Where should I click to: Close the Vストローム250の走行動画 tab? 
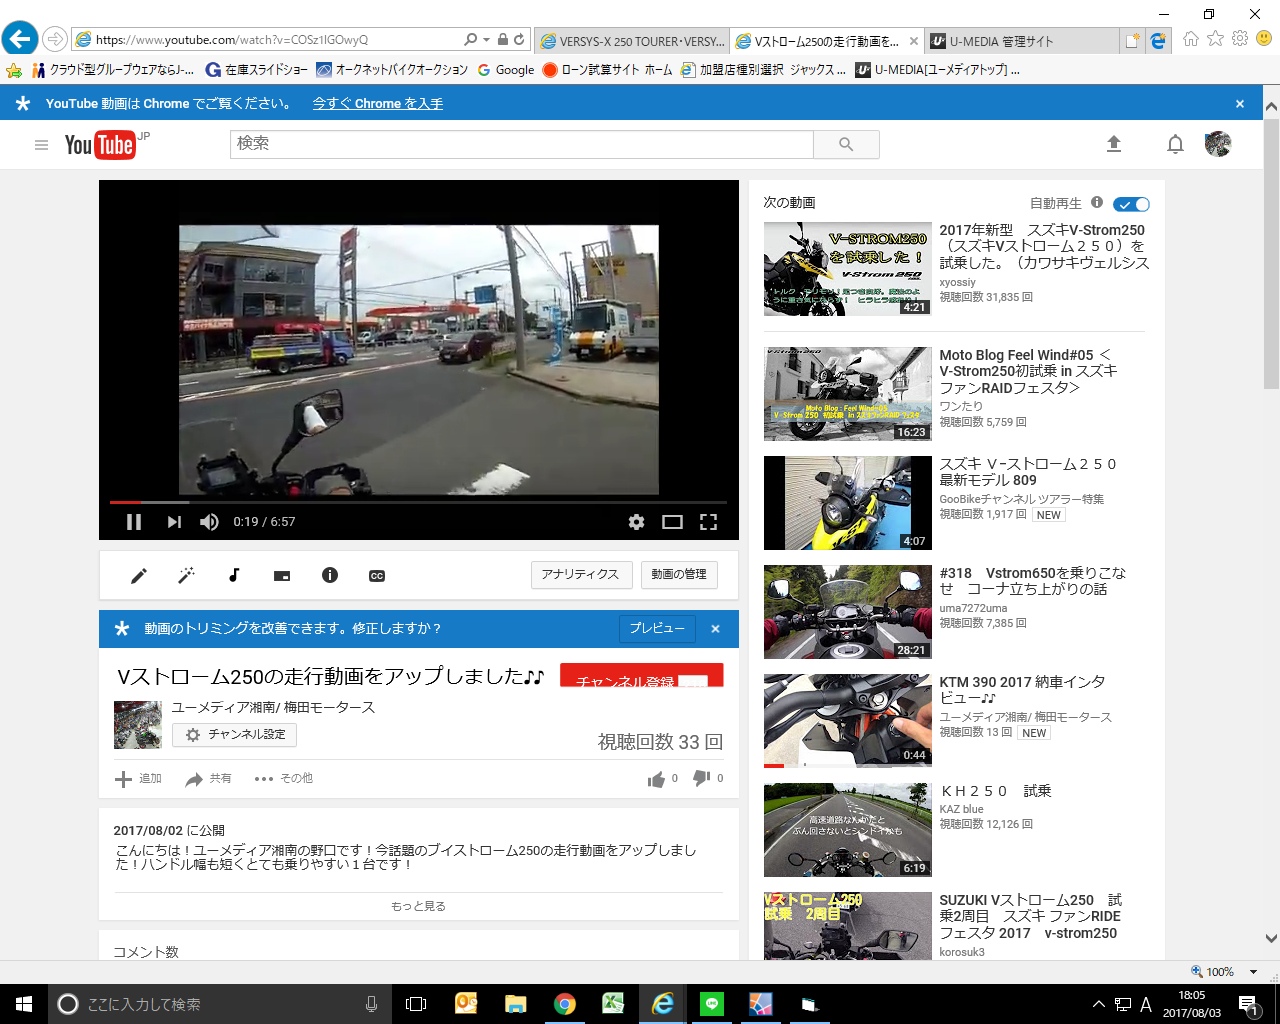click(x=913, y=41)
